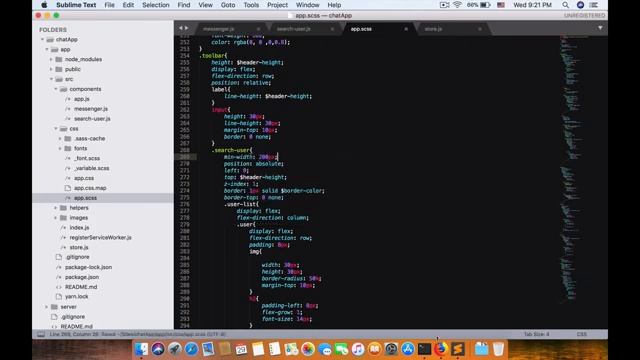Open package-lock.json in the sidebar
The width and height of the screenshot is (640, 360).
pyautogui.click(x=88, y=267)
